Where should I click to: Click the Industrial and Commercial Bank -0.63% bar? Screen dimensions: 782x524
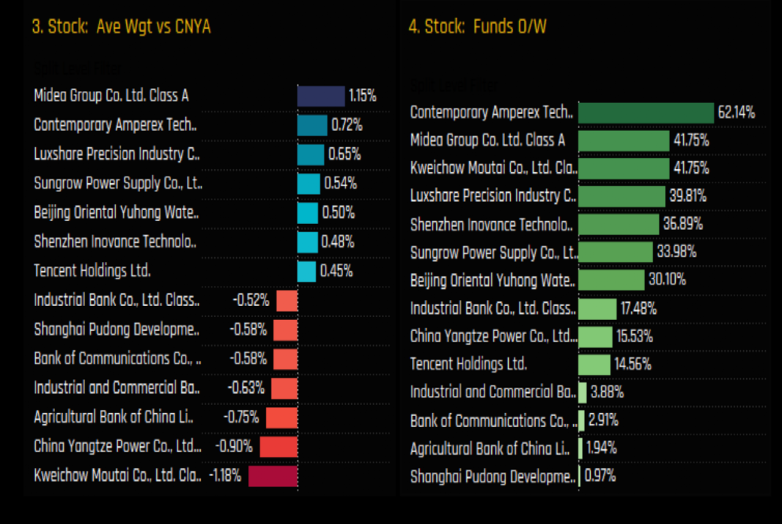pyautogui.click(x=285, y=387)
